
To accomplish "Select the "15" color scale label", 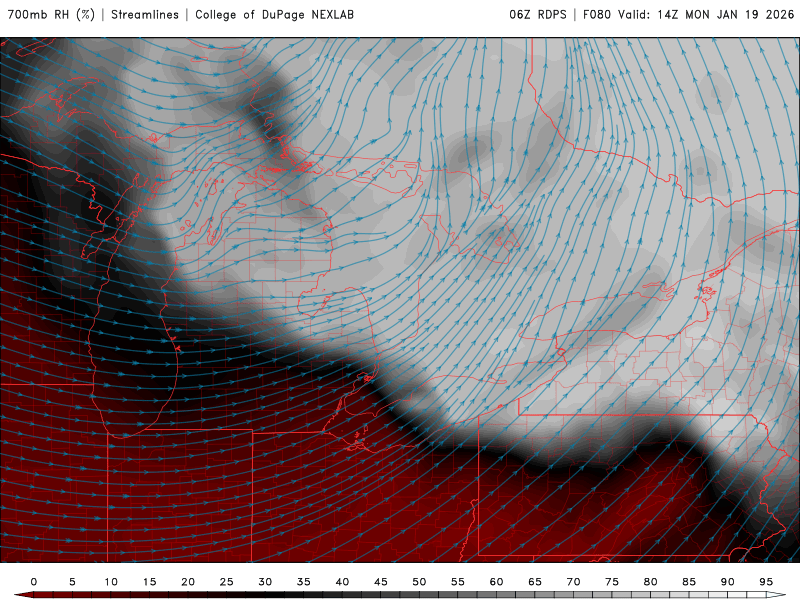I will point(149,582).
